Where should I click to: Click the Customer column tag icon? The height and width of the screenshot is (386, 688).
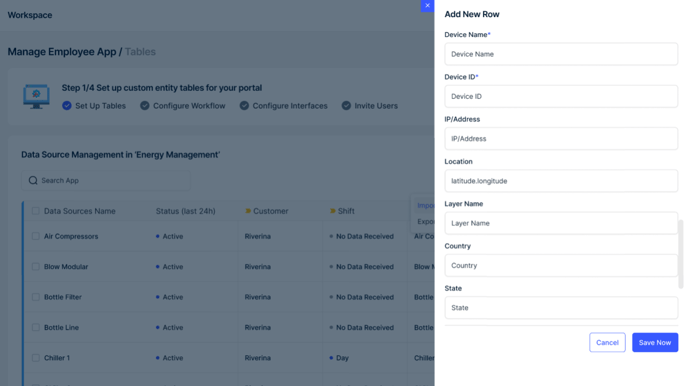(x=248, y=211)
